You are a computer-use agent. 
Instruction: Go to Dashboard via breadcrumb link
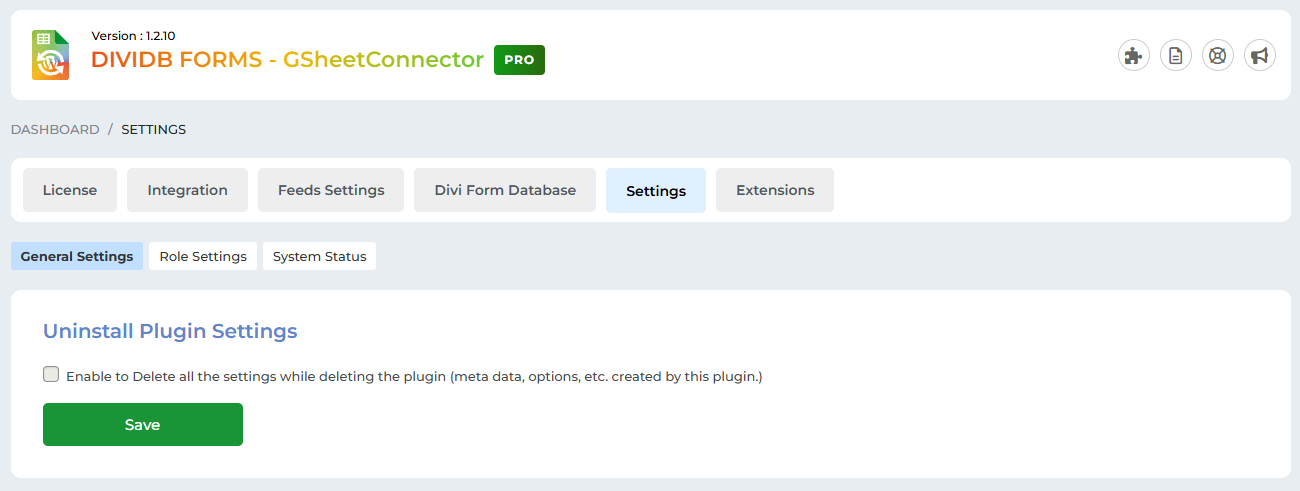55,129
